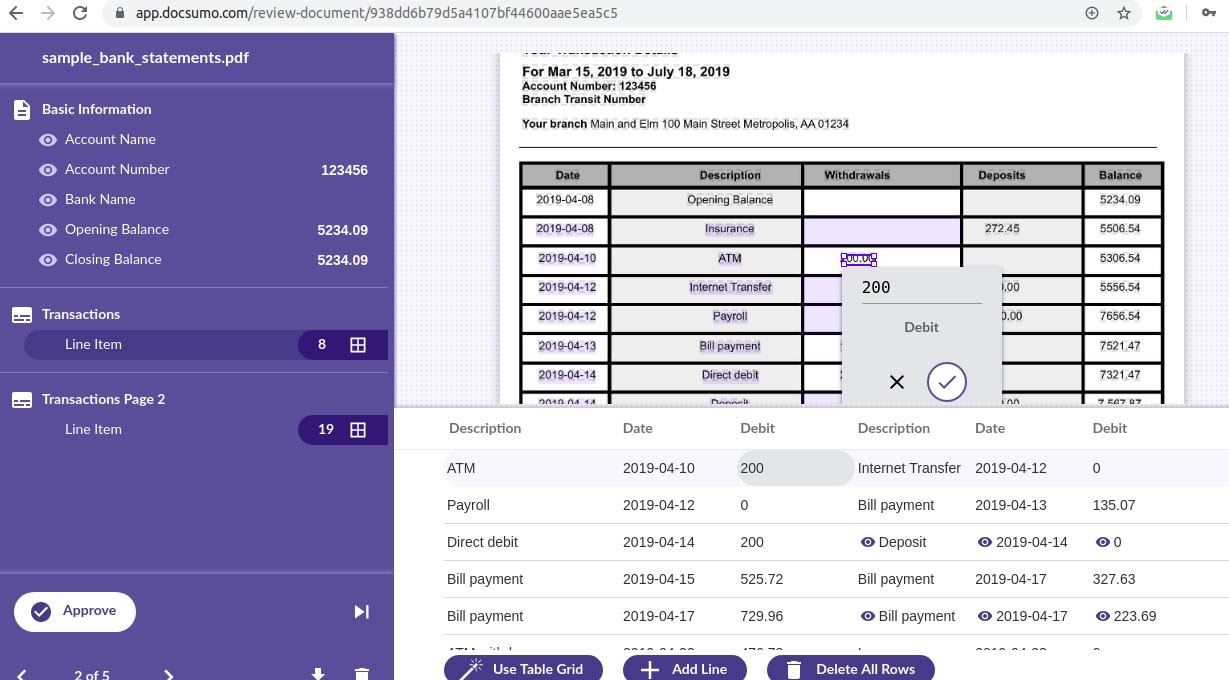Click the Transactions section table icon
Screen dimensions: 1229x680
coord(22,315)
